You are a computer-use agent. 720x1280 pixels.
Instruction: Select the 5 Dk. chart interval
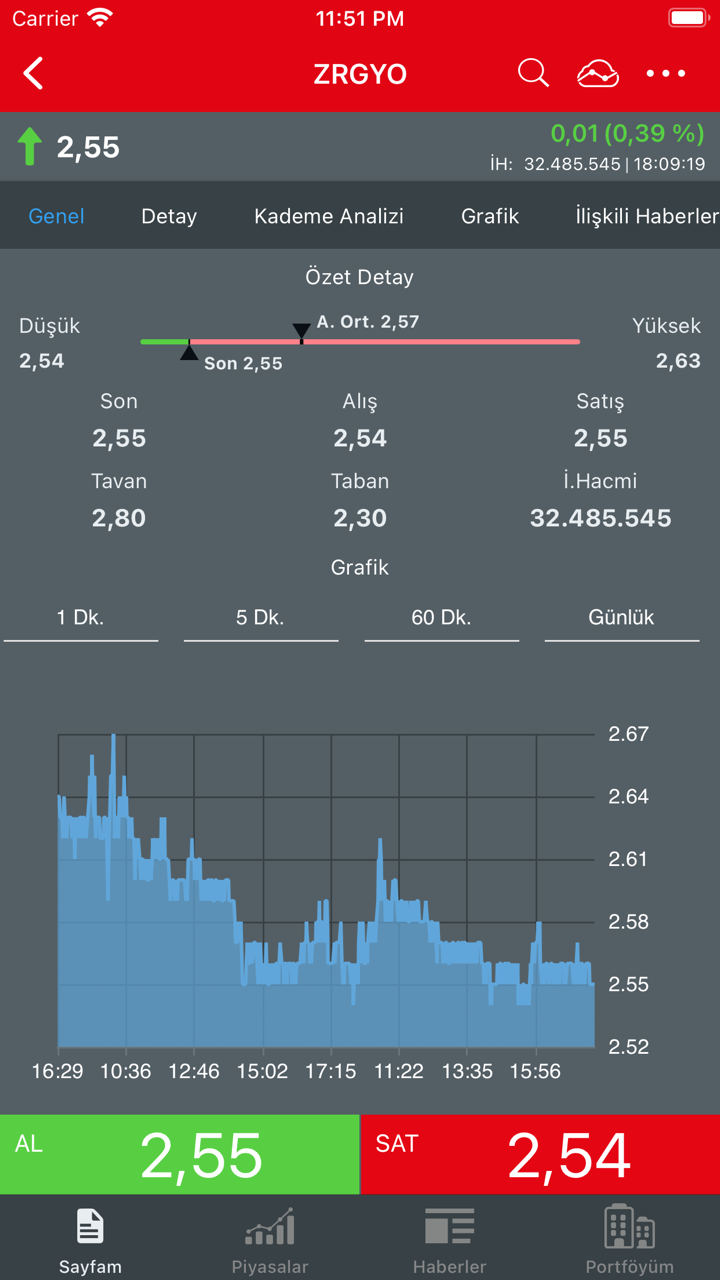coord(261,618)
